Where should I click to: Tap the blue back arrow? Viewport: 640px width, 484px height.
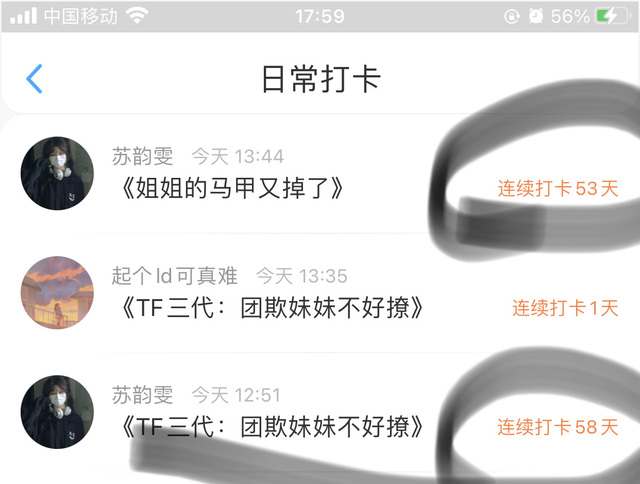[x=34, y=79]
